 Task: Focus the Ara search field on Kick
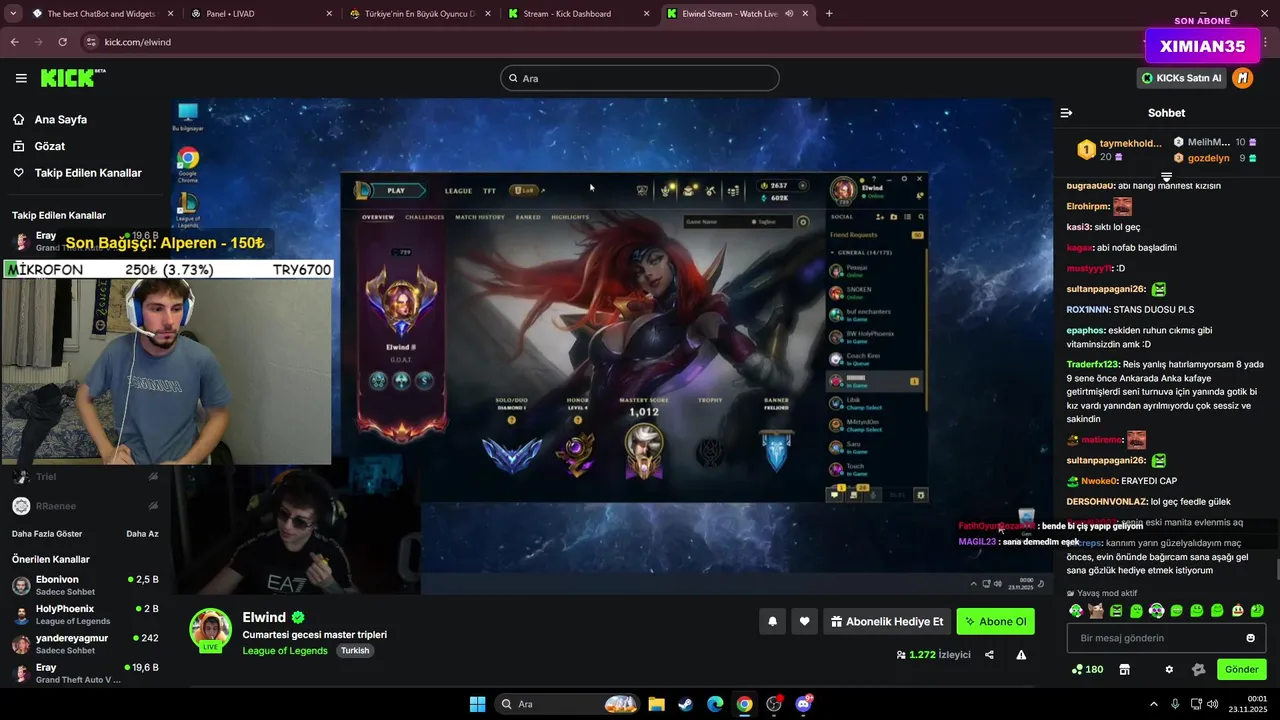point(640,78)
